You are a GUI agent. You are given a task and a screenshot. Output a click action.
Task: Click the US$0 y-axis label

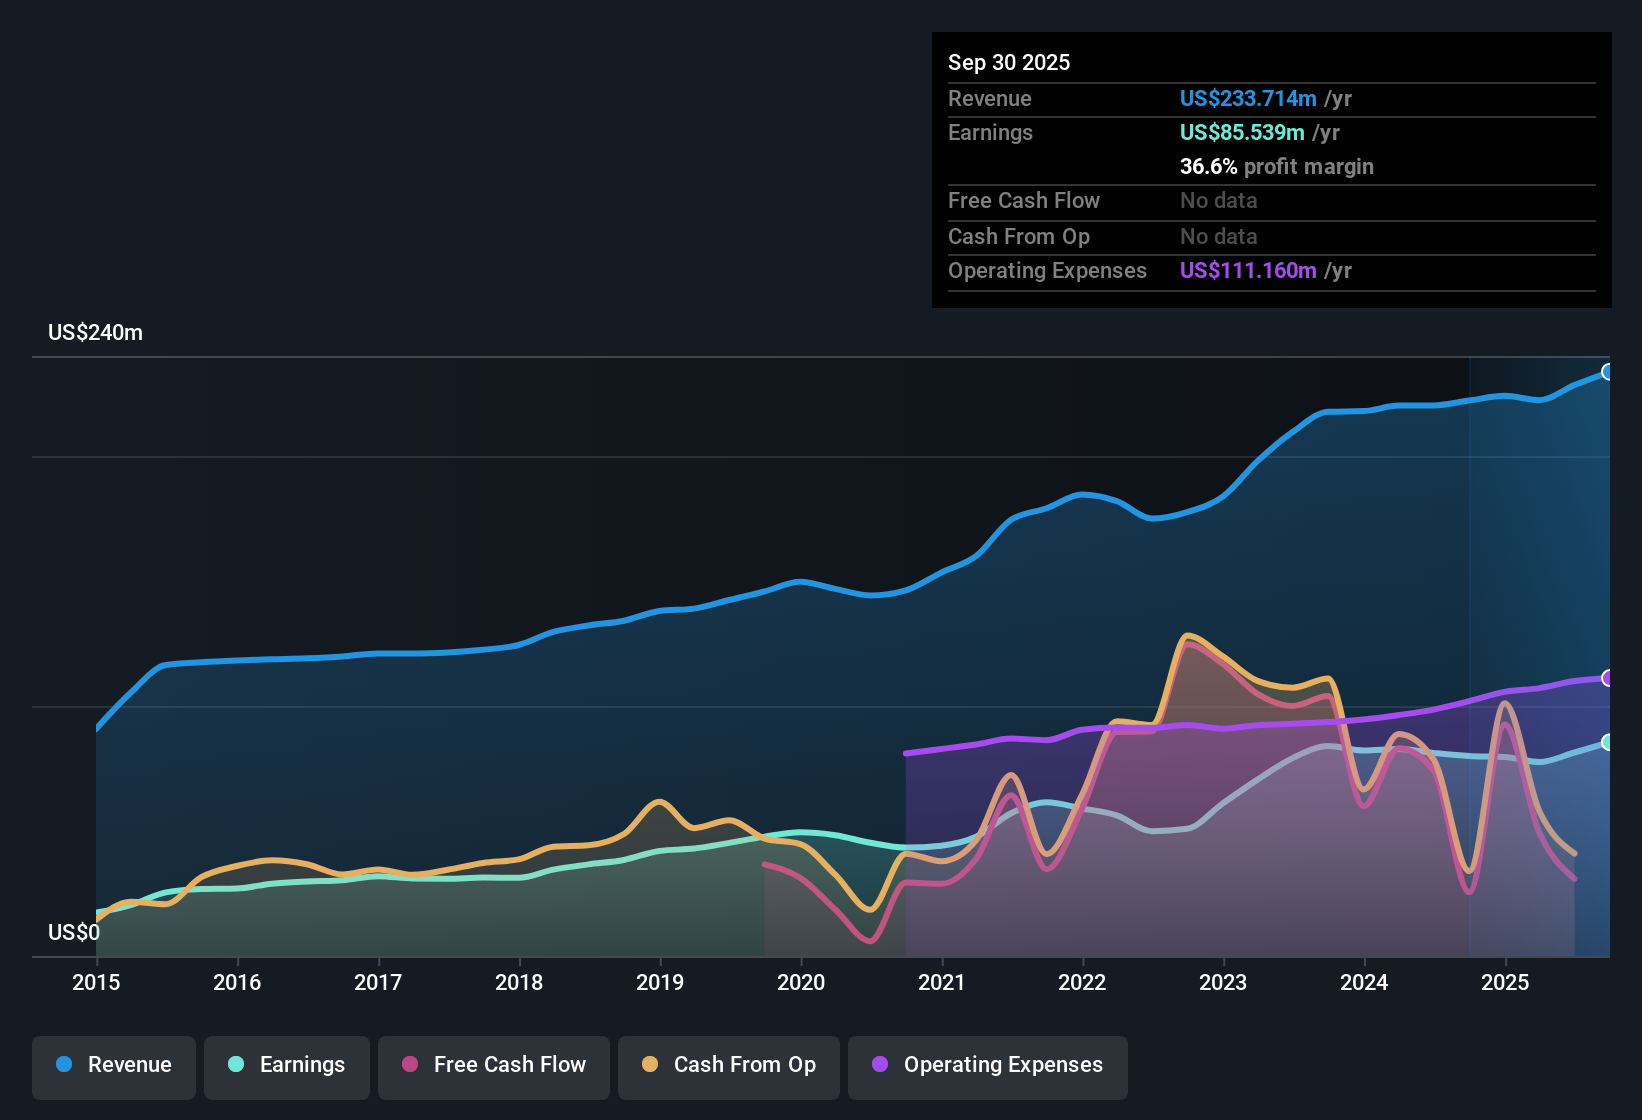[x=74, y=933]
